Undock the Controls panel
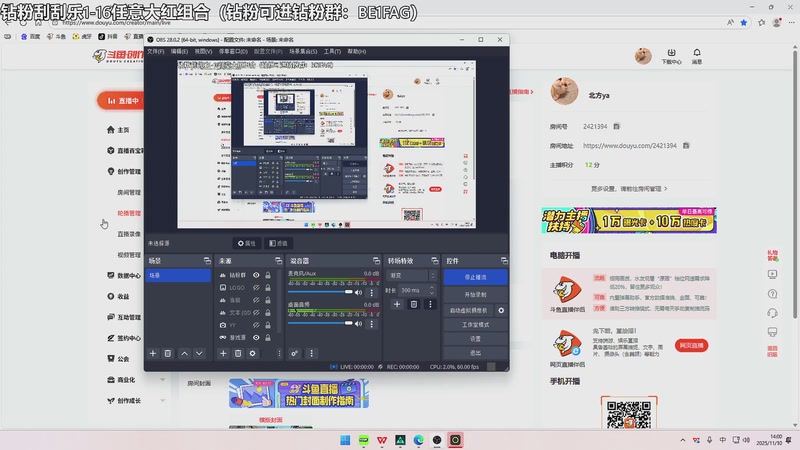This screenshot has width=800, height=450. coord(504,261)
